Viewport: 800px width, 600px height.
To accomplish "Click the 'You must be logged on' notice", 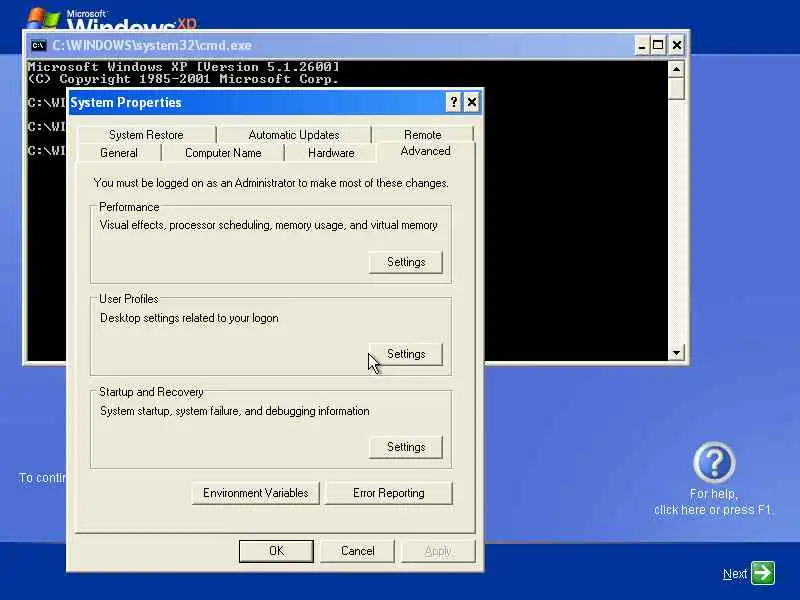I will pyautogui.click(x=271, y=183).
